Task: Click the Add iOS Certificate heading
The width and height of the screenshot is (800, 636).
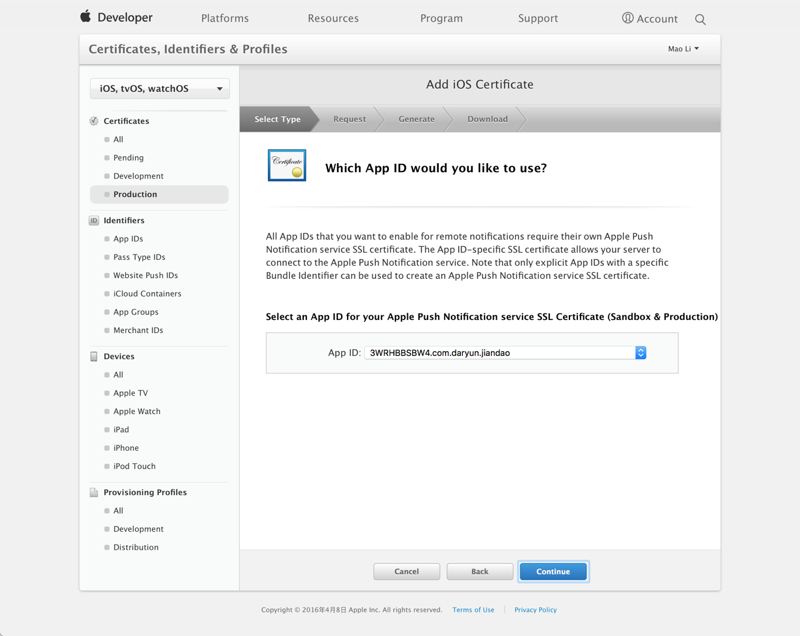Action: coord(480,85)
